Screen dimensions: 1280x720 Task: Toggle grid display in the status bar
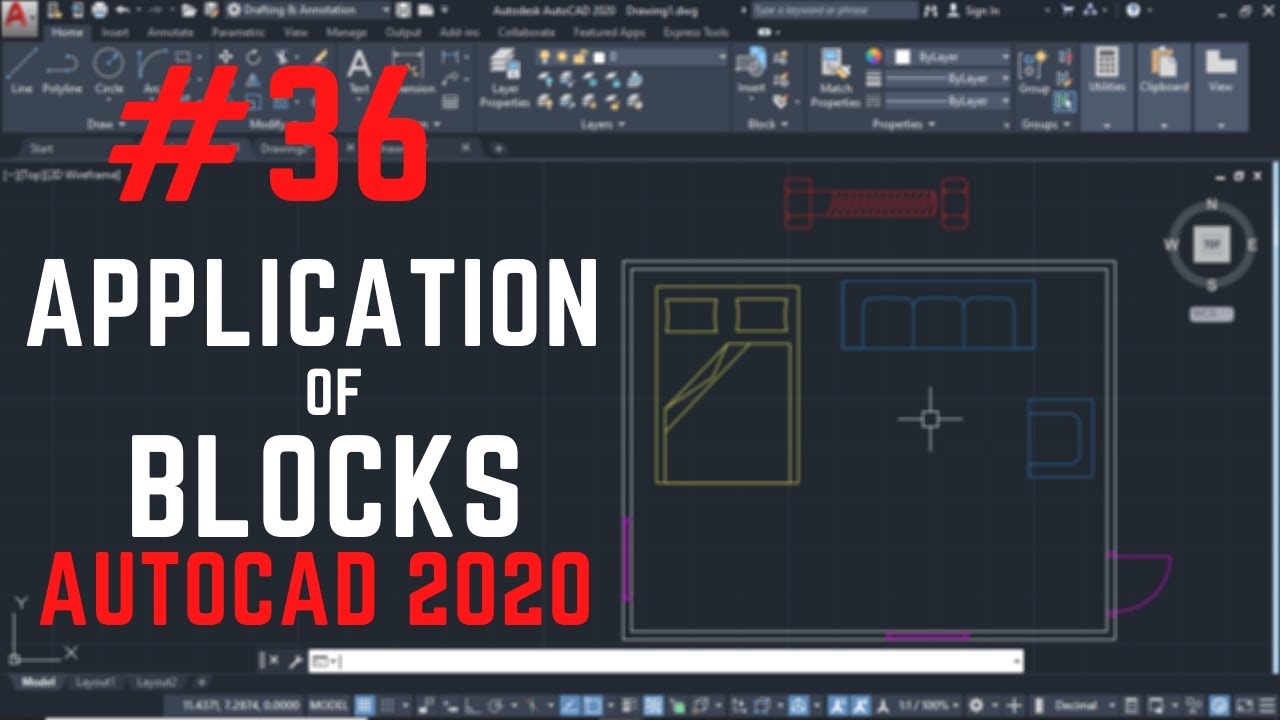(365, 705)
